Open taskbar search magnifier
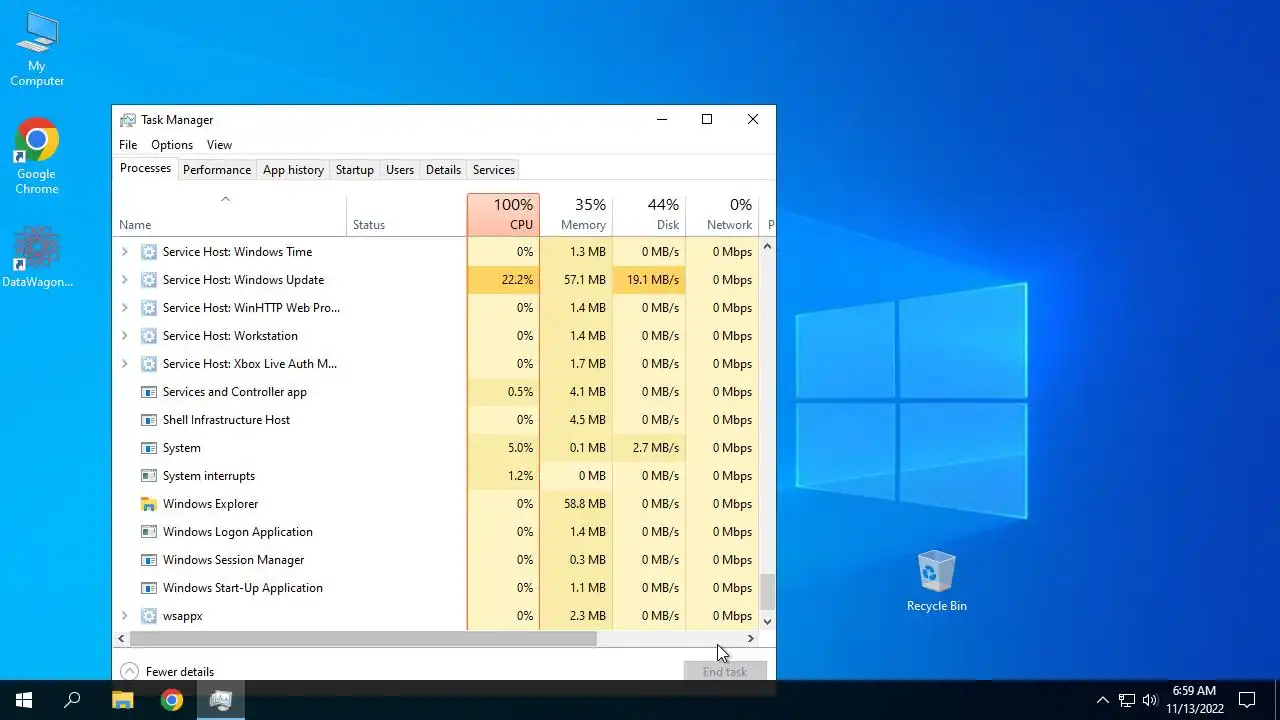Screen dimensions: 1280x720 point(72,700)
